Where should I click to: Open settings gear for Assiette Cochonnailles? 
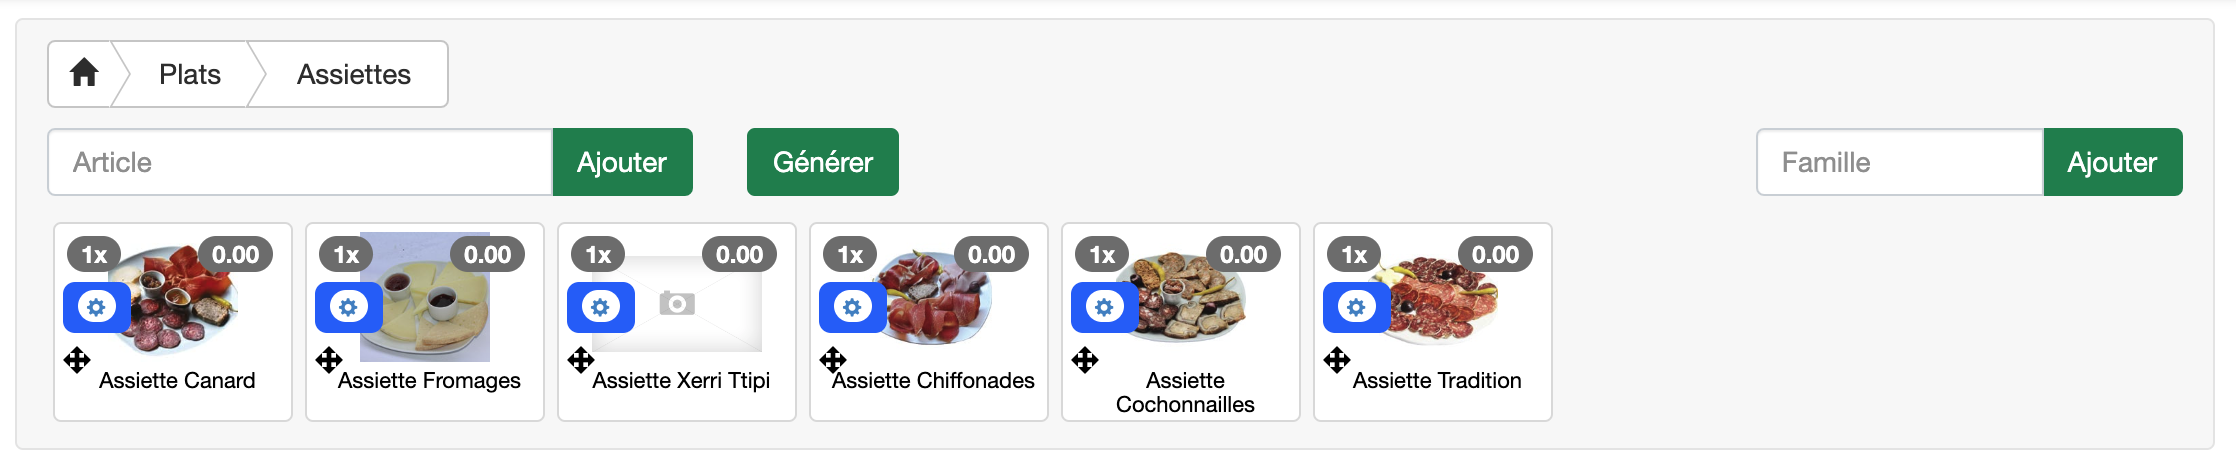click(x=1104, y=307)
